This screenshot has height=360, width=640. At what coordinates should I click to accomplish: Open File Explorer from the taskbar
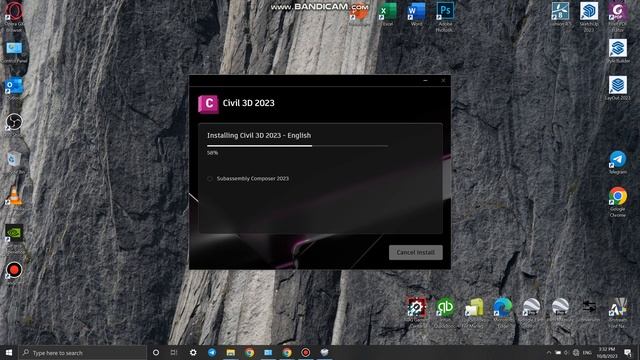click(x=231, y=352)
